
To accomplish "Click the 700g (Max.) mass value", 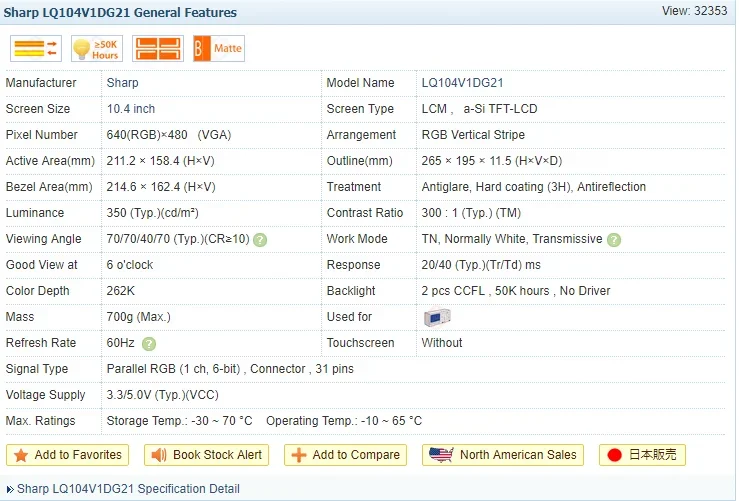I will click(139, 317).
